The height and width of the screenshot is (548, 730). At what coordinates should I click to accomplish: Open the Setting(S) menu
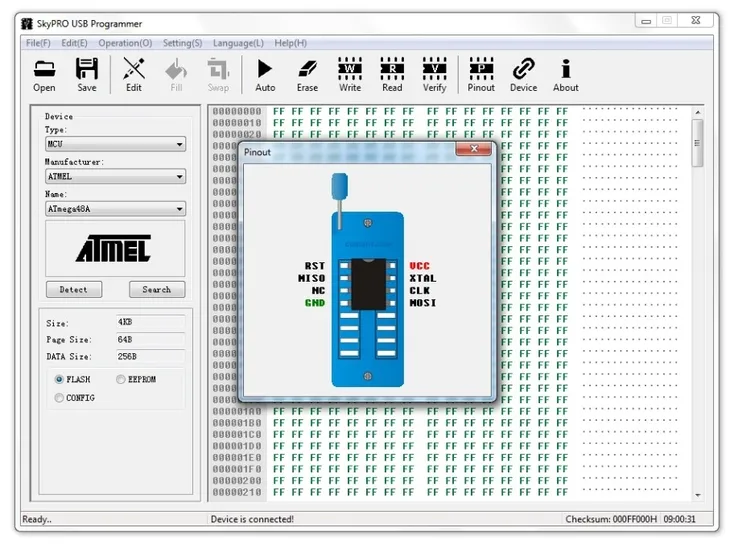pos(182,43)
